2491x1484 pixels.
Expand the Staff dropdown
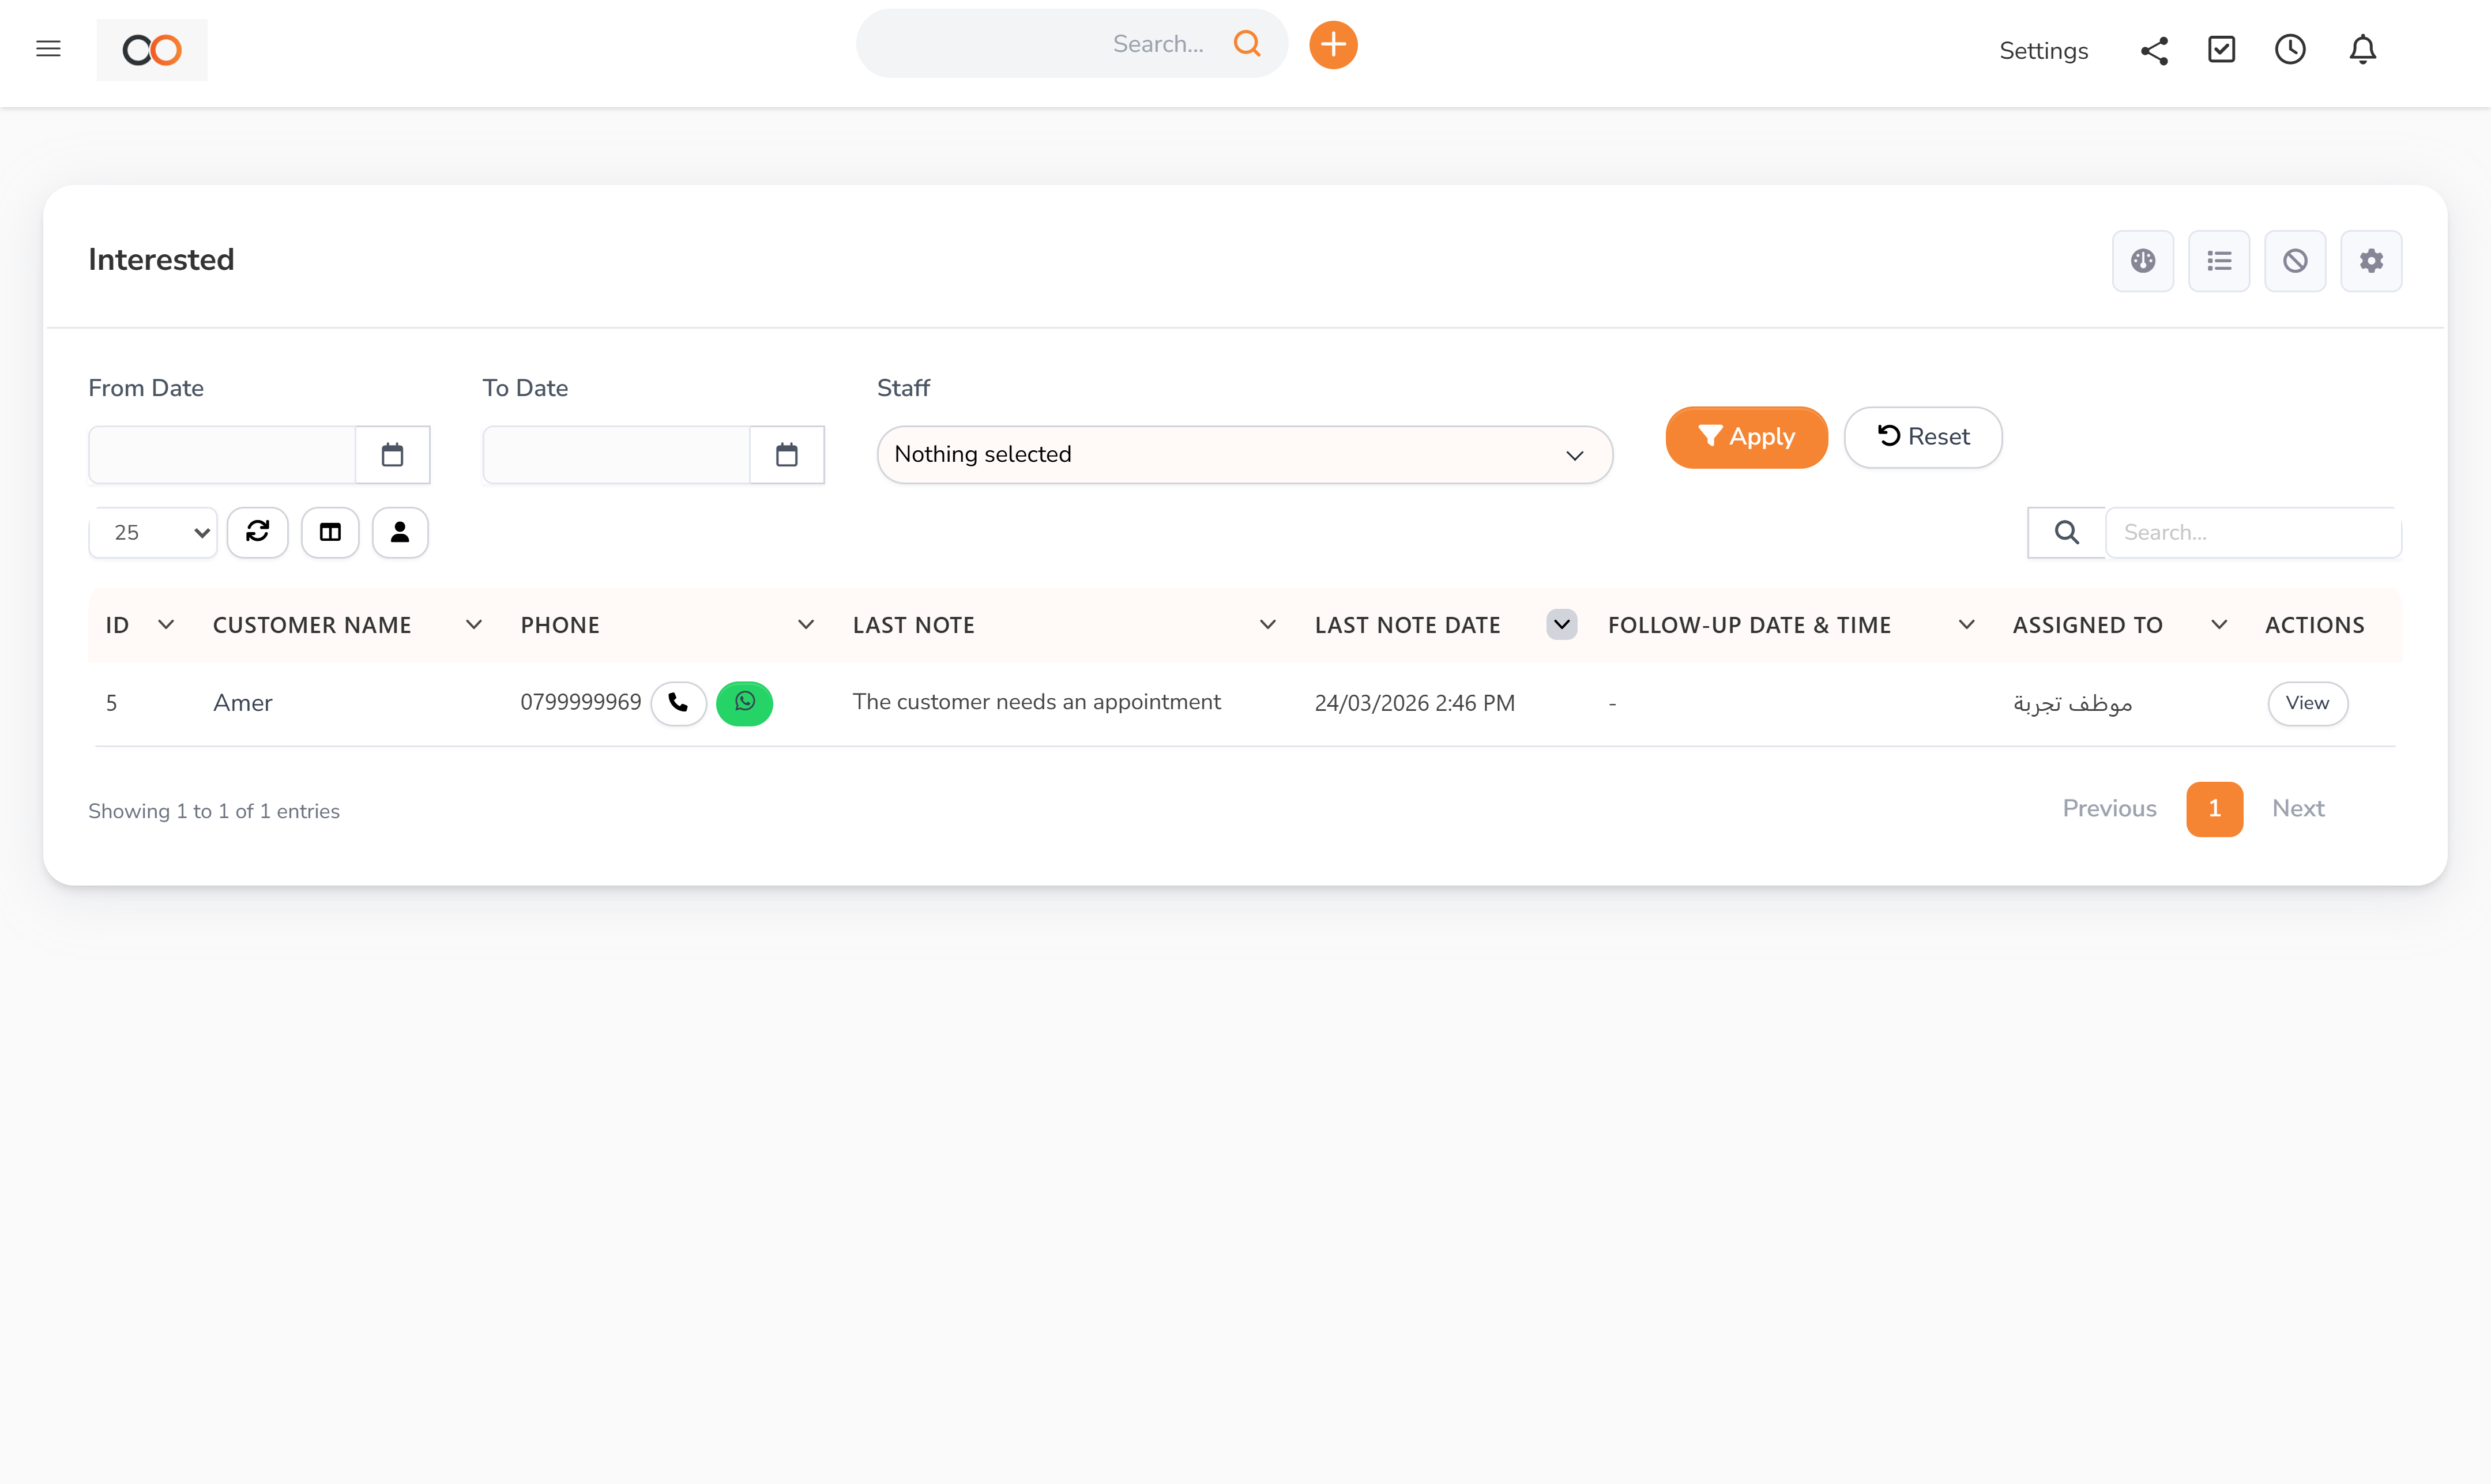click(x=1244, y=455)
